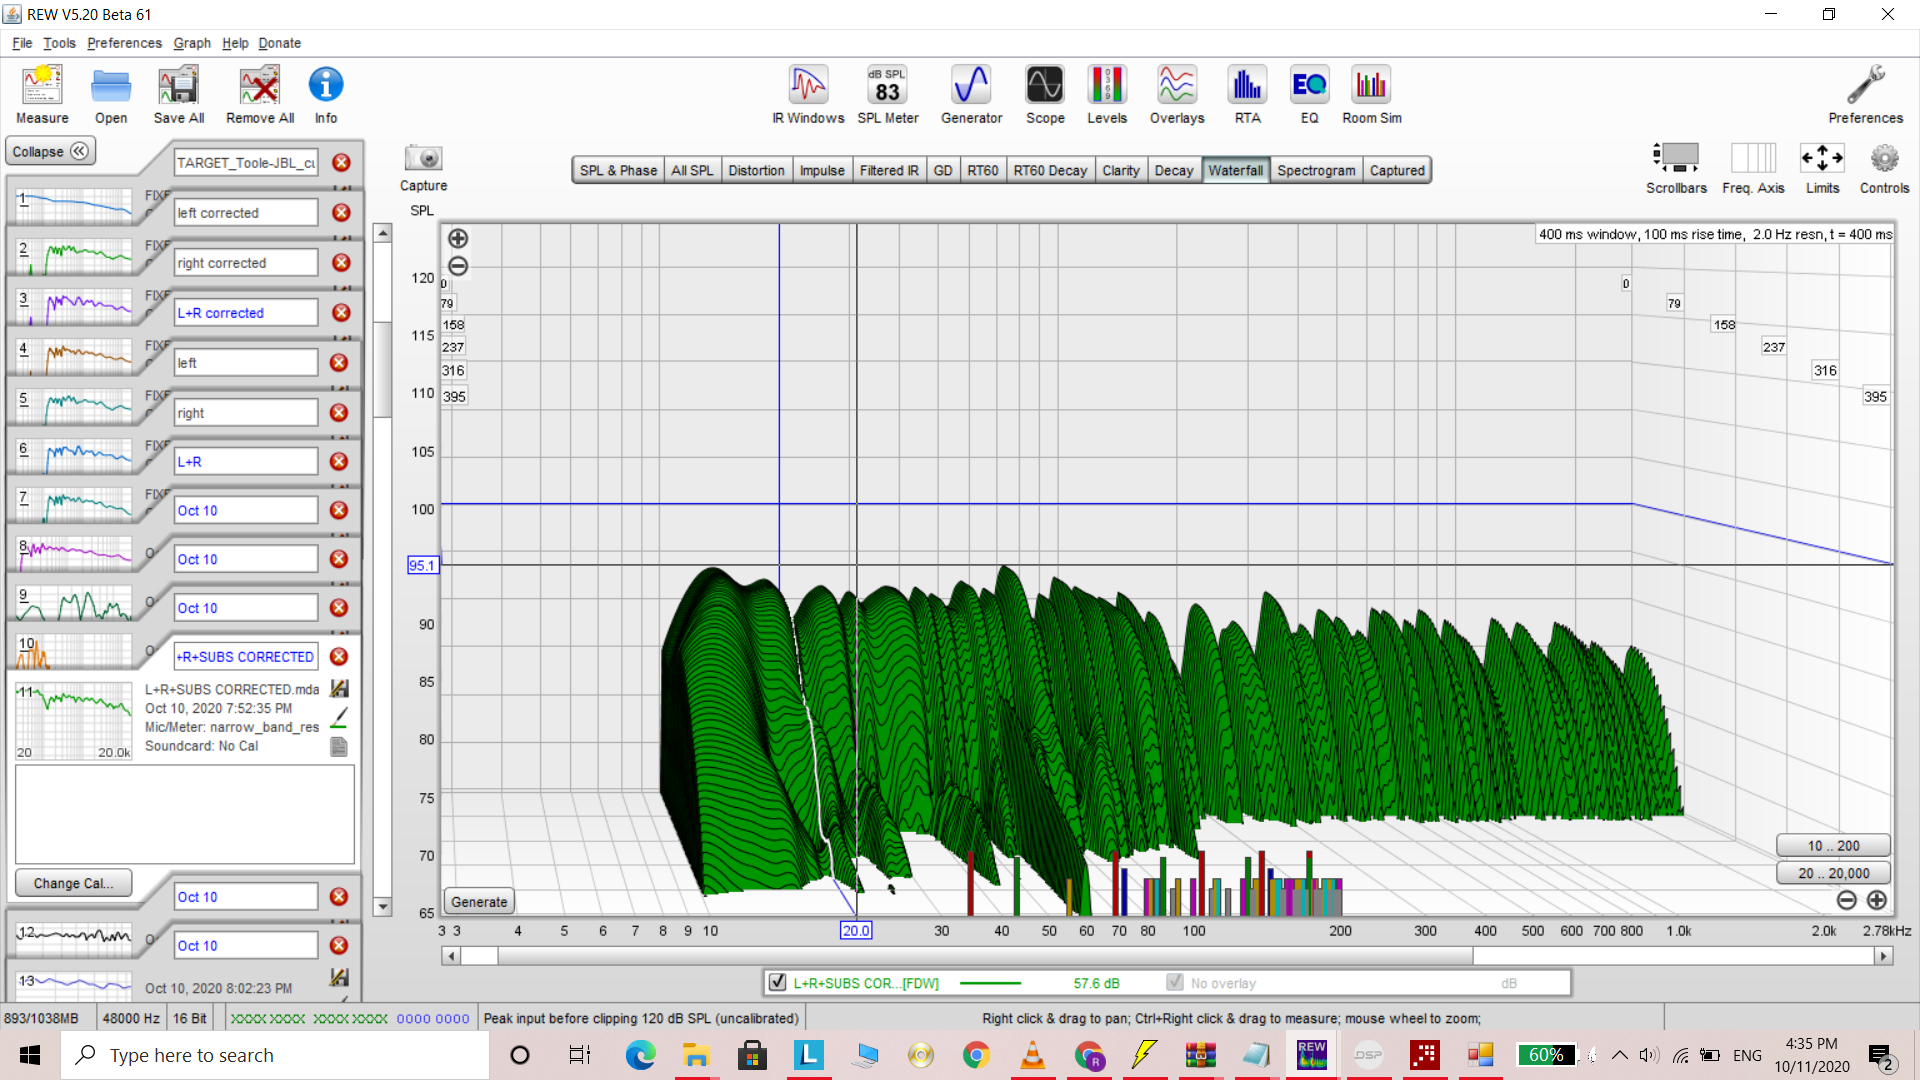This screenshot has width=1920, height=1080.
Task: Click the Remove All icon
Action: click(260, 95)
